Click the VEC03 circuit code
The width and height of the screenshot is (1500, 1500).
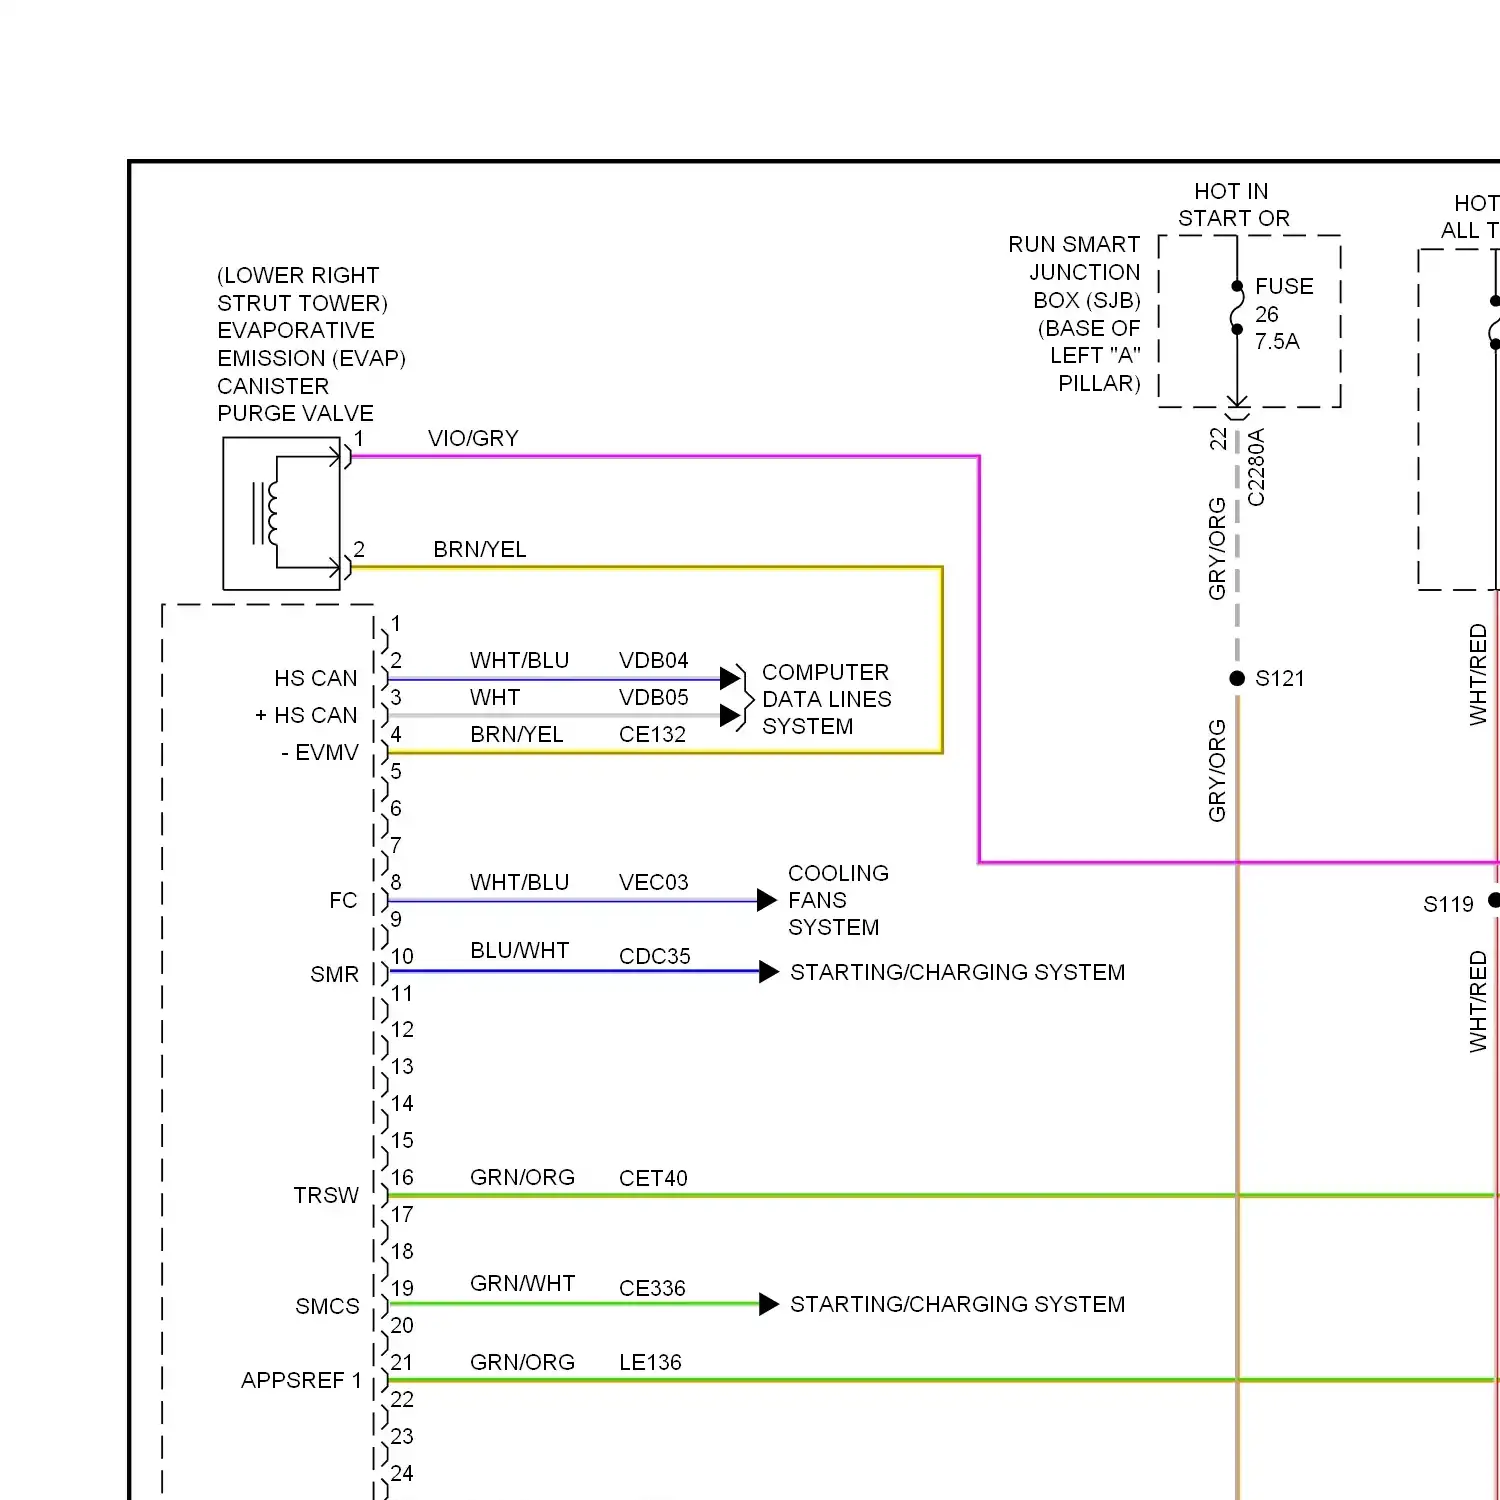[653, 882]
